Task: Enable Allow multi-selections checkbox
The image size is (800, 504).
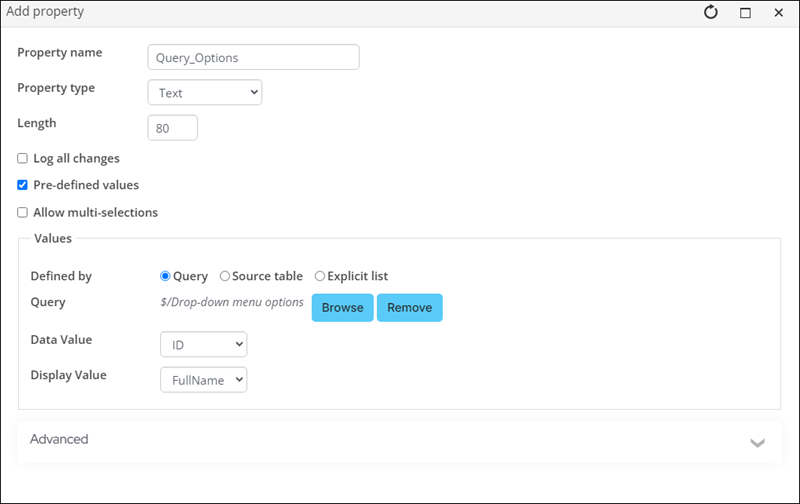Action: 23,212
